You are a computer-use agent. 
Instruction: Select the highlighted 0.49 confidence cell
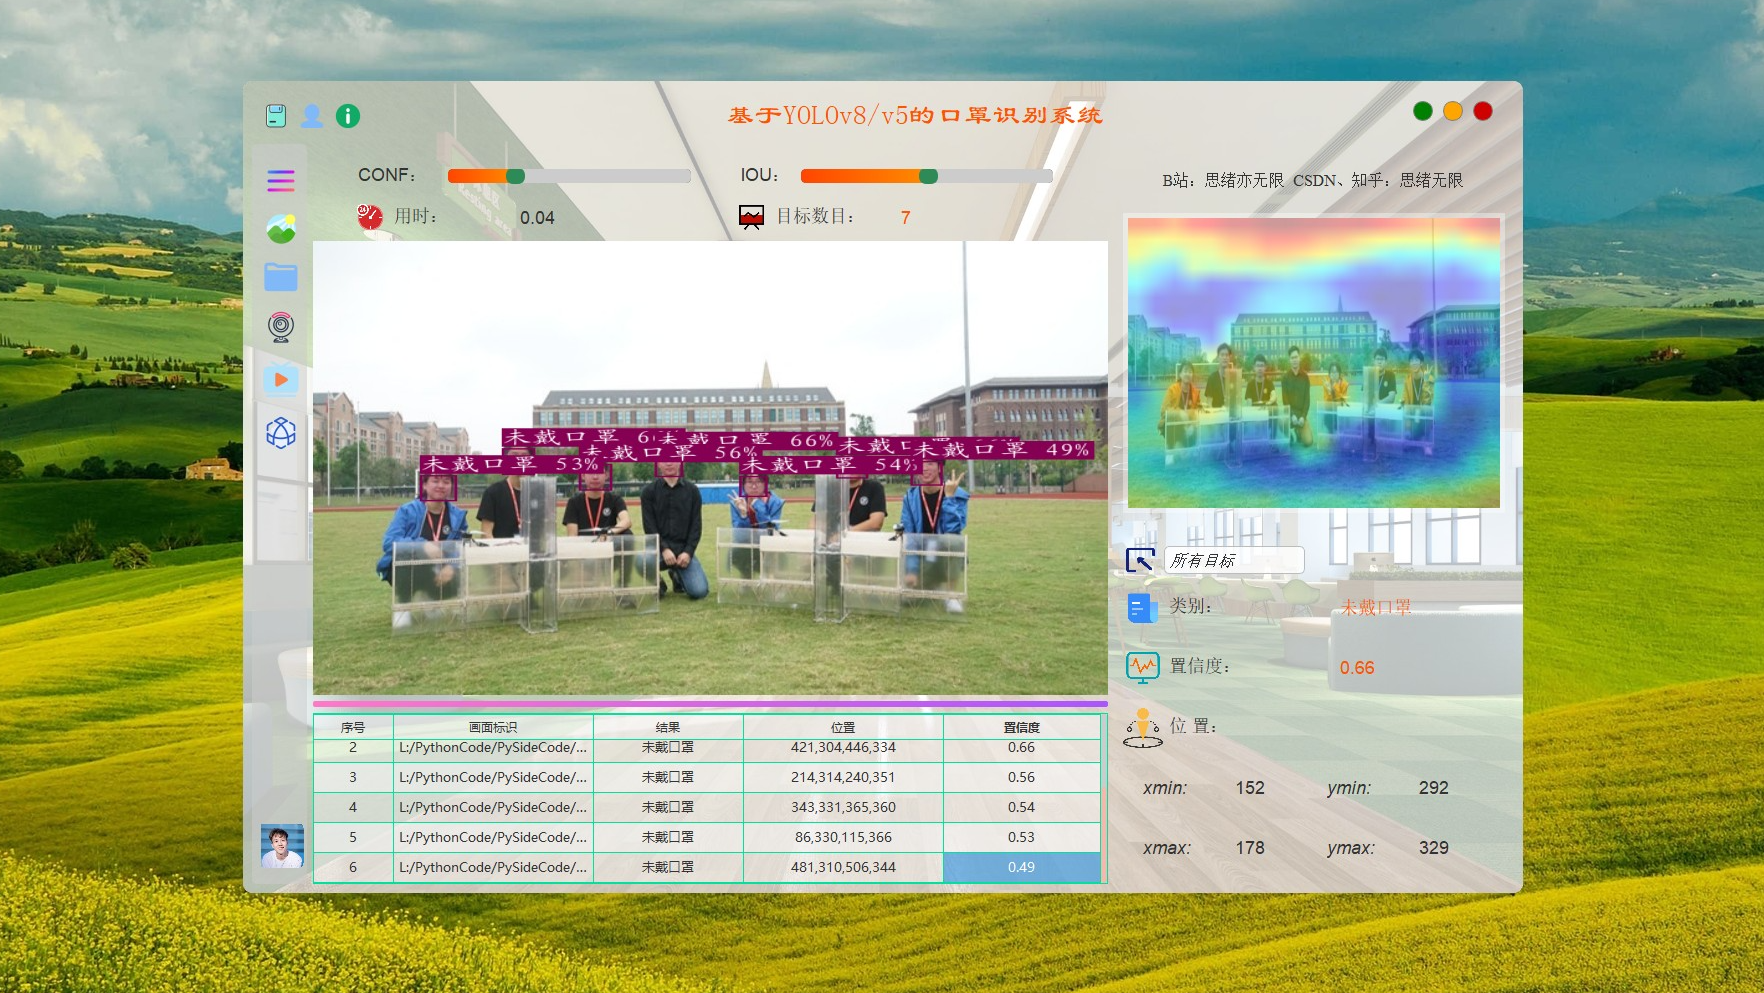(1021, 867)
